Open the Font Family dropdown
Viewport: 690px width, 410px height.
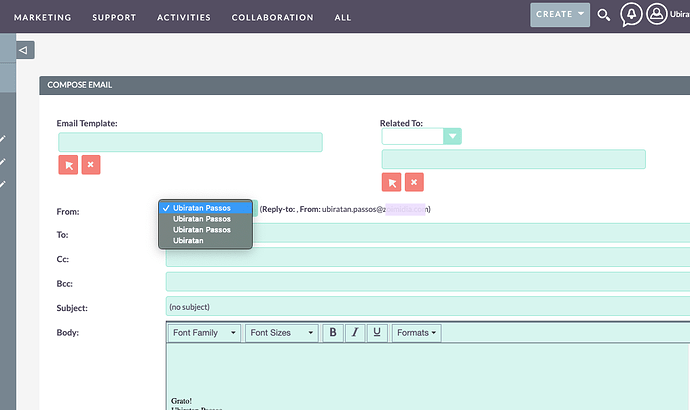(x=204, y=333)
